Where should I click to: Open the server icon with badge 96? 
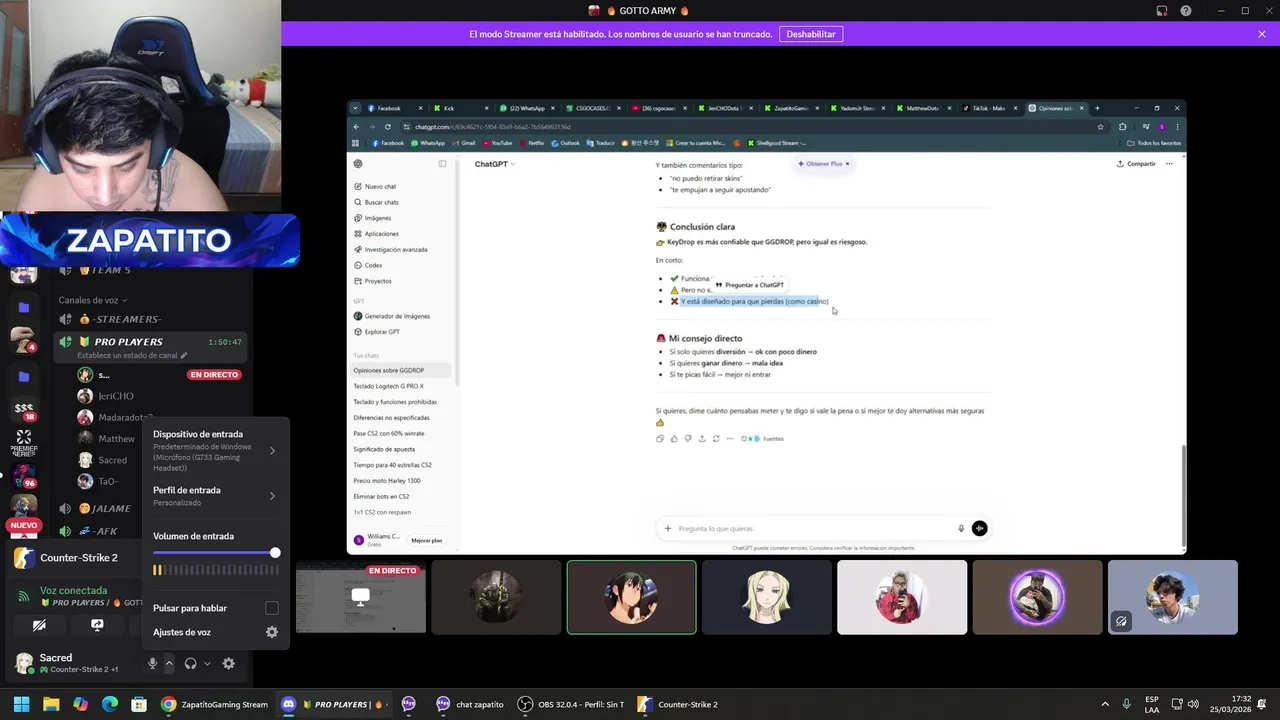click(24, 476)
